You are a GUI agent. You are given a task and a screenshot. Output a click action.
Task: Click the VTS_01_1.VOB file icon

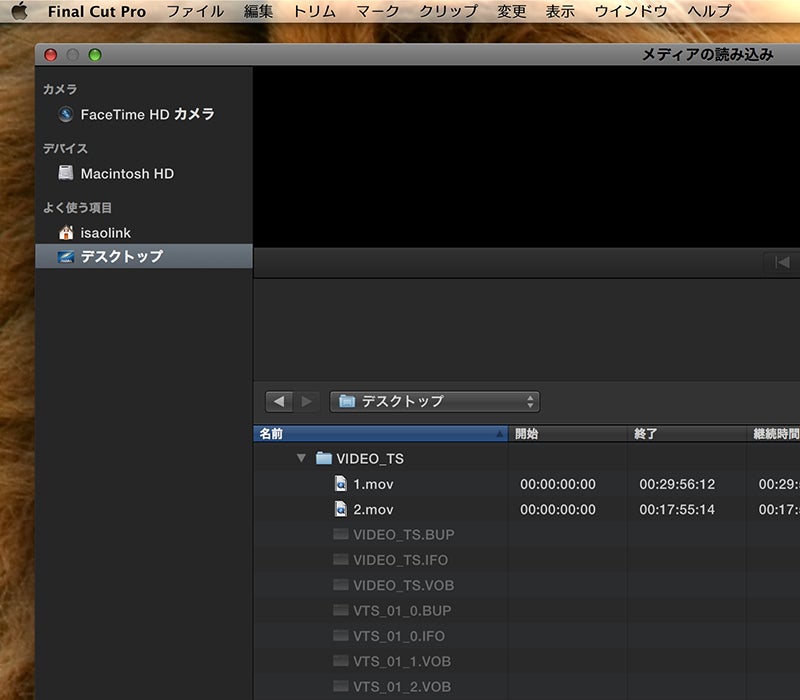click(341, 661)
